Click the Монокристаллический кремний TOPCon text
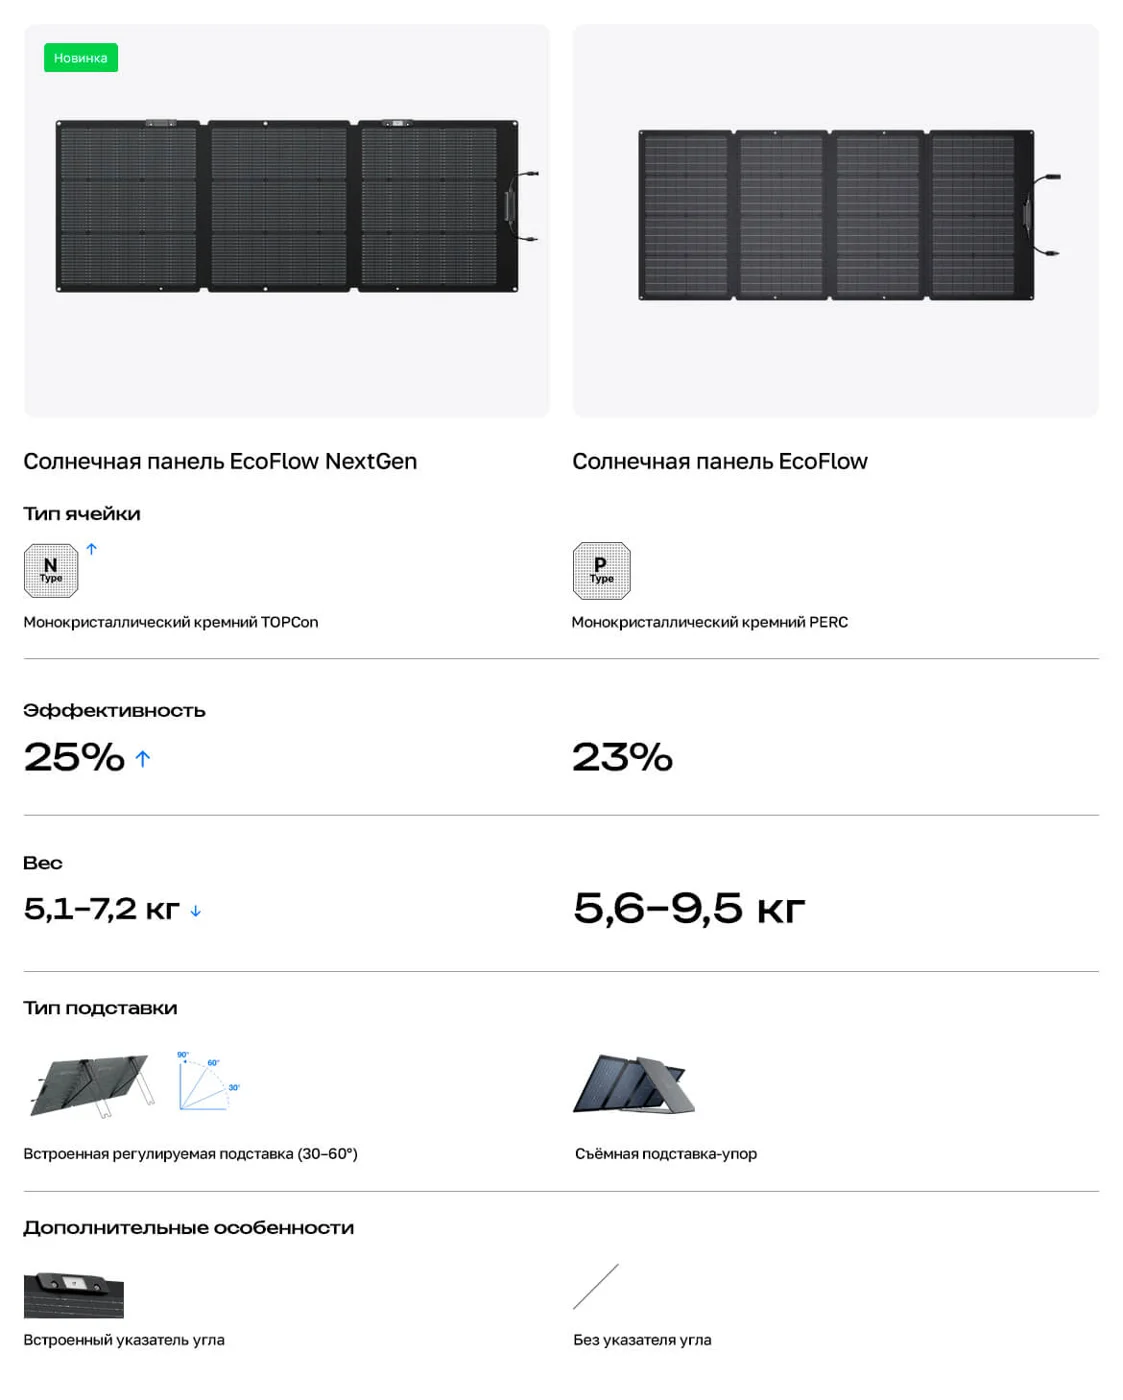Screen dimensions: 1123x1400 (x=171, y=622)
